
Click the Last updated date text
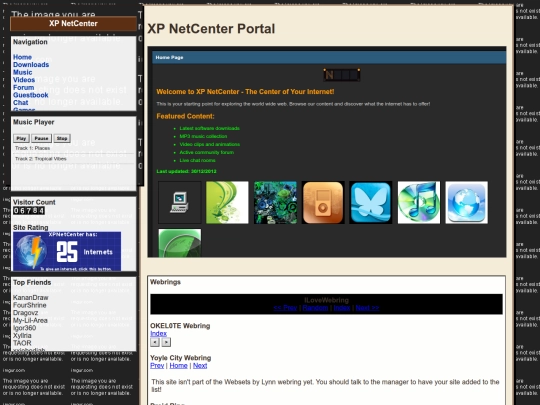pyautogui.click(x=186, y=171)
